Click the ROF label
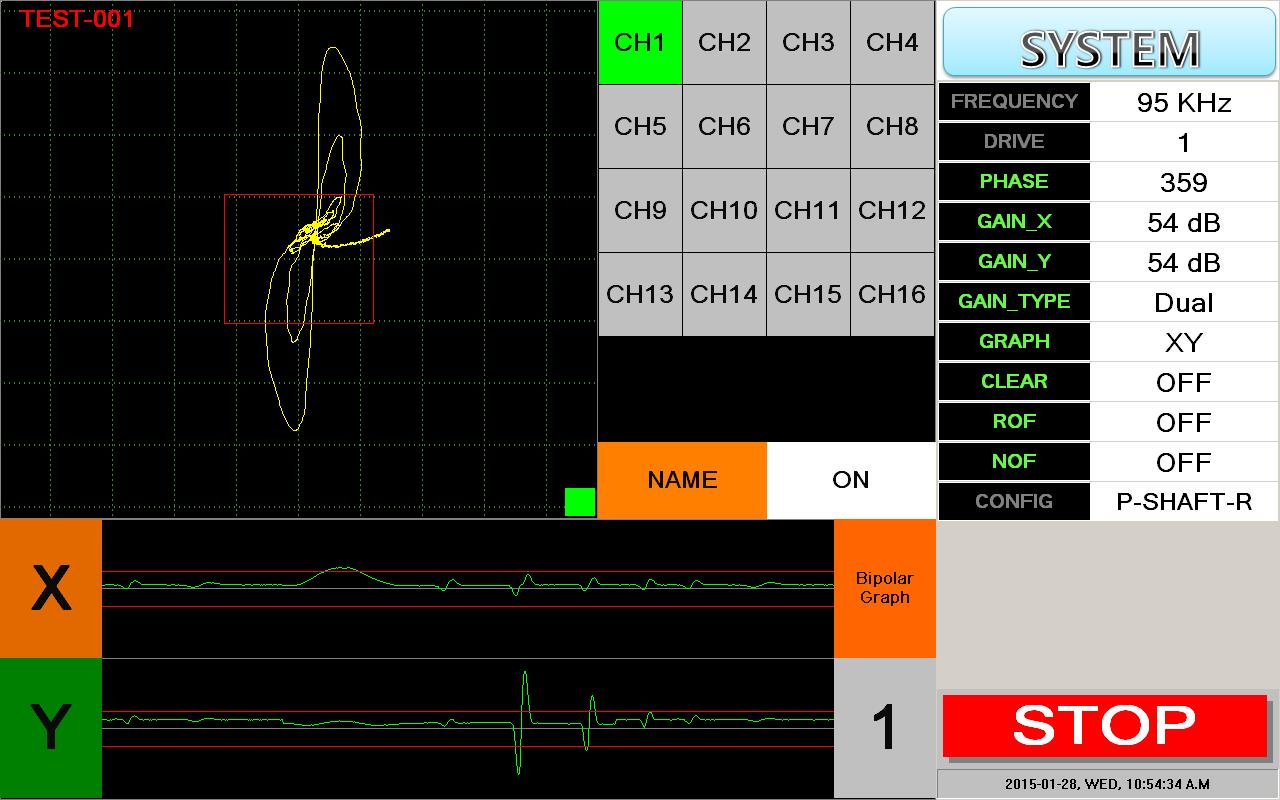1280x800 pixels. (x=1014, y=422)
